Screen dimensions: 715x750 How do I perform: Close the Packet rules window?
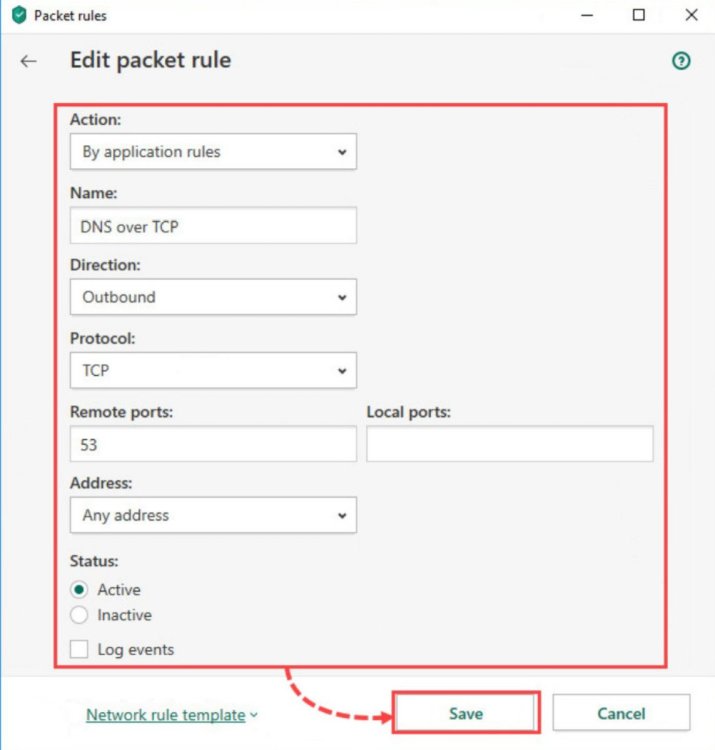click(691, 15)
